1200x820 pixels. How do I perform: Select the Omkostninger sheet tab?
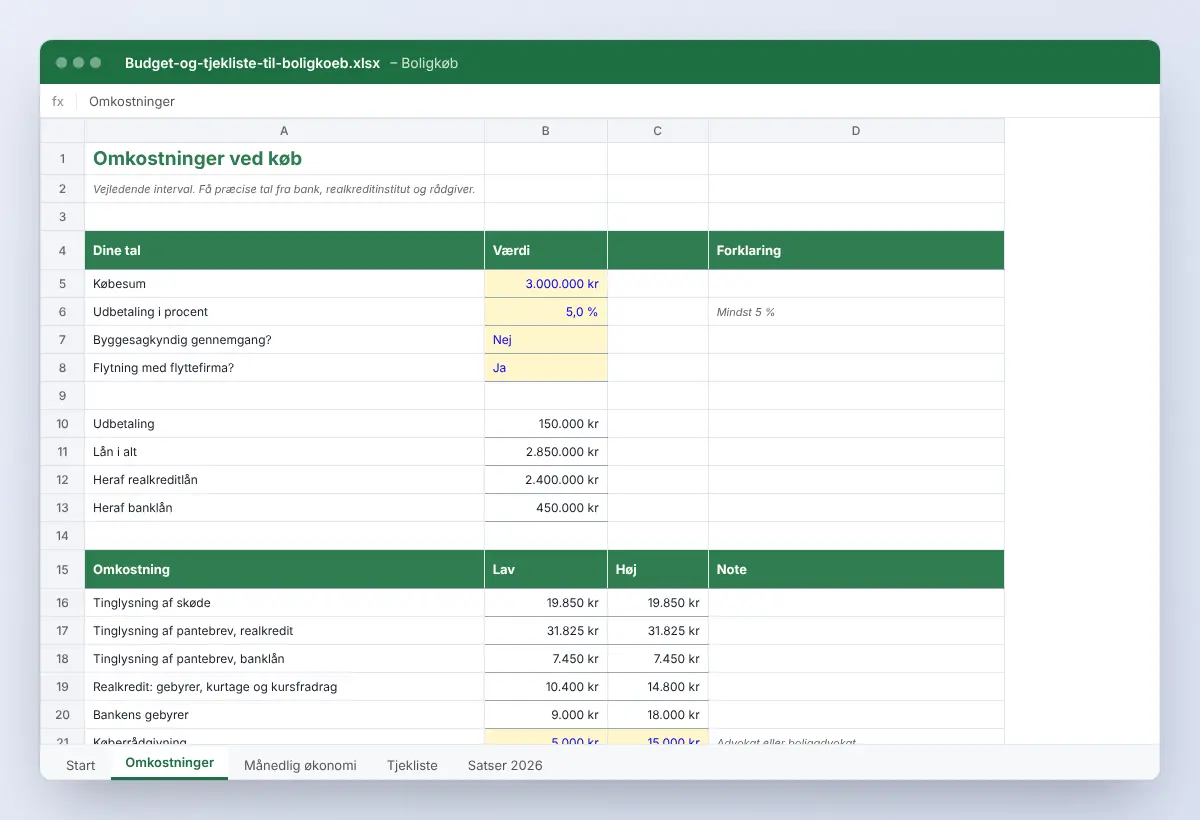[170, 763]
